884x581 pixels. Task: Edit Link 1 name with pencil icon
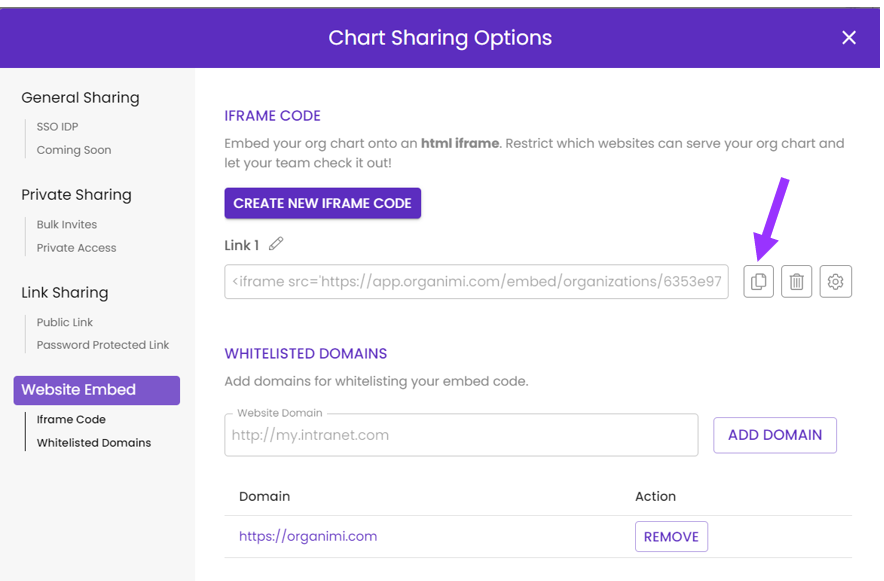click(276, 243)
